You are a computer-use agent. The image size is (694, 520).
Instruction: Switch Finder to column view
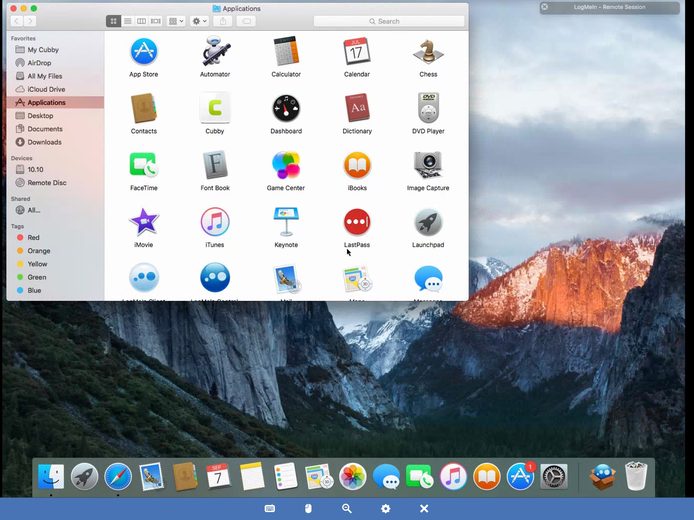pyautogui.click(x=142, y=21)
